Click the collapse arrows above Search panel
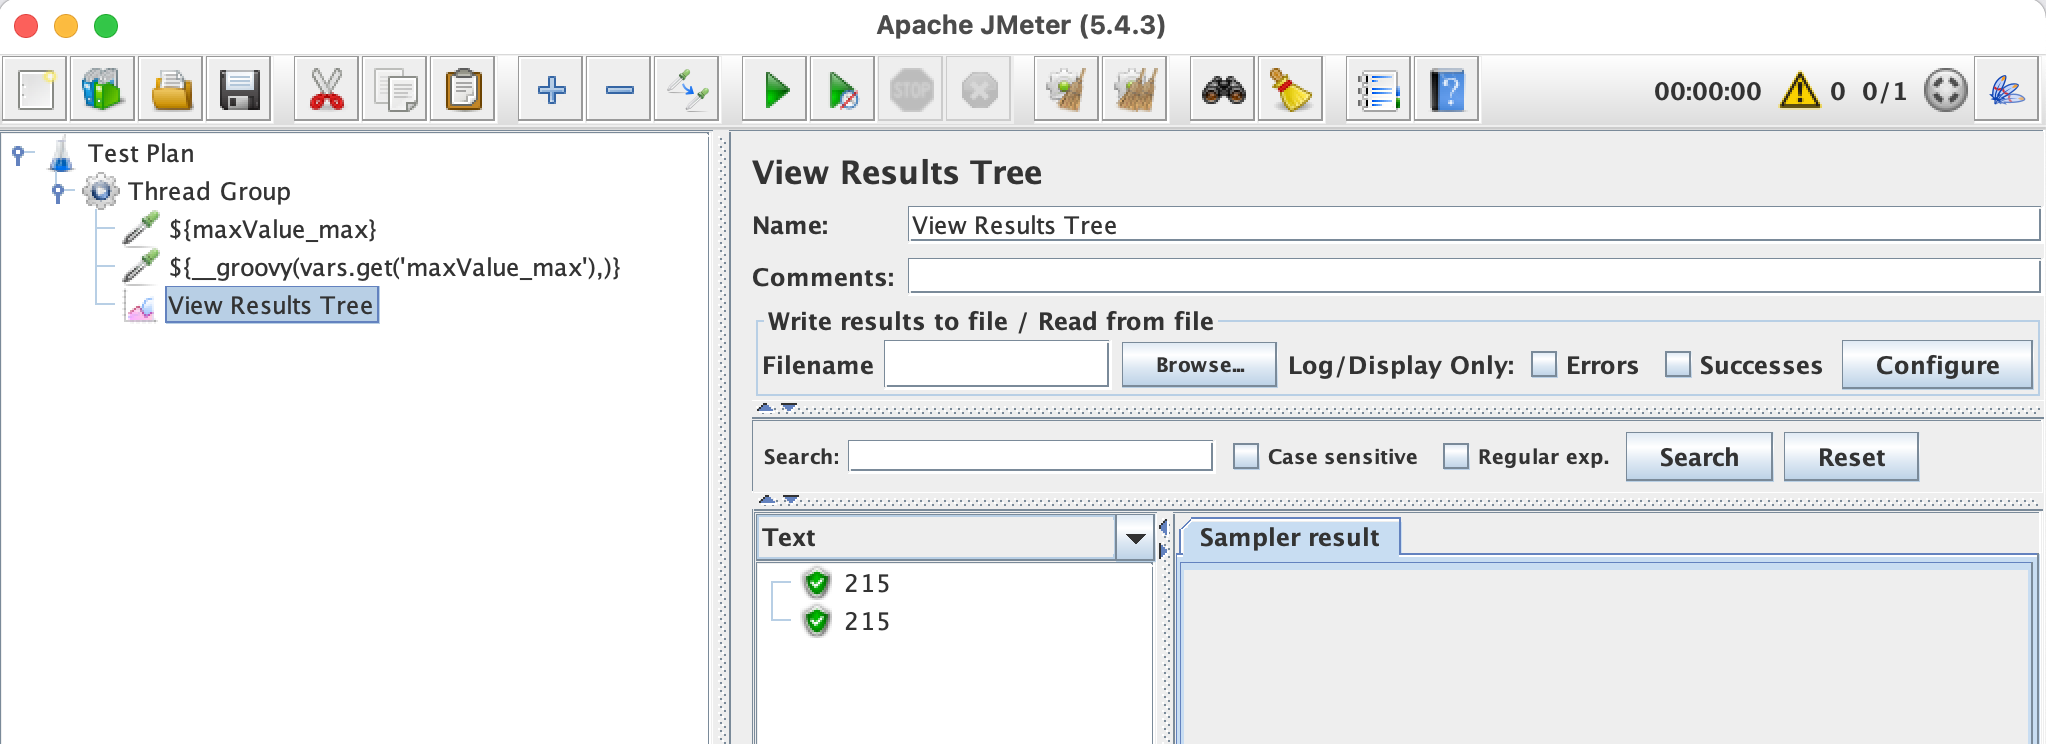Screen dimensions: 2046x744 (777, 407)
